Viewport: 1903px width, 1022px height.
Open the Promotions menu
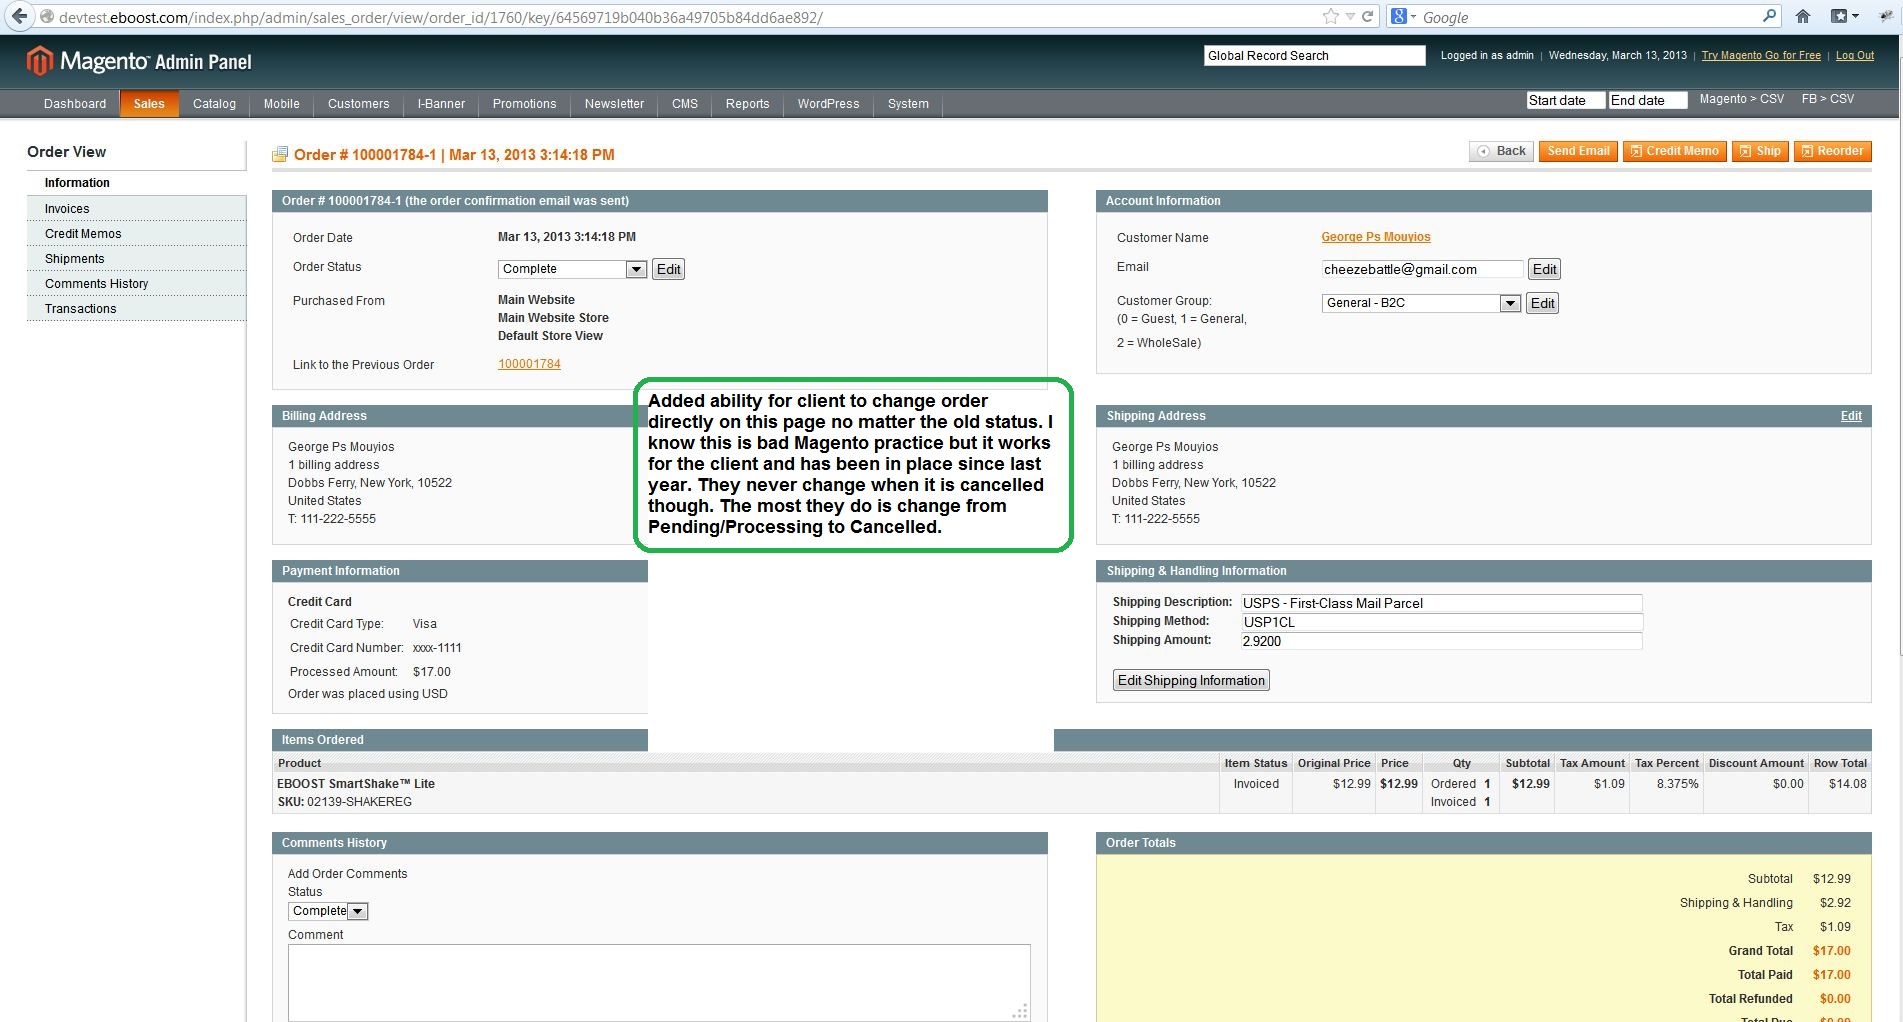pyautogui.click(x=524, y=104)
